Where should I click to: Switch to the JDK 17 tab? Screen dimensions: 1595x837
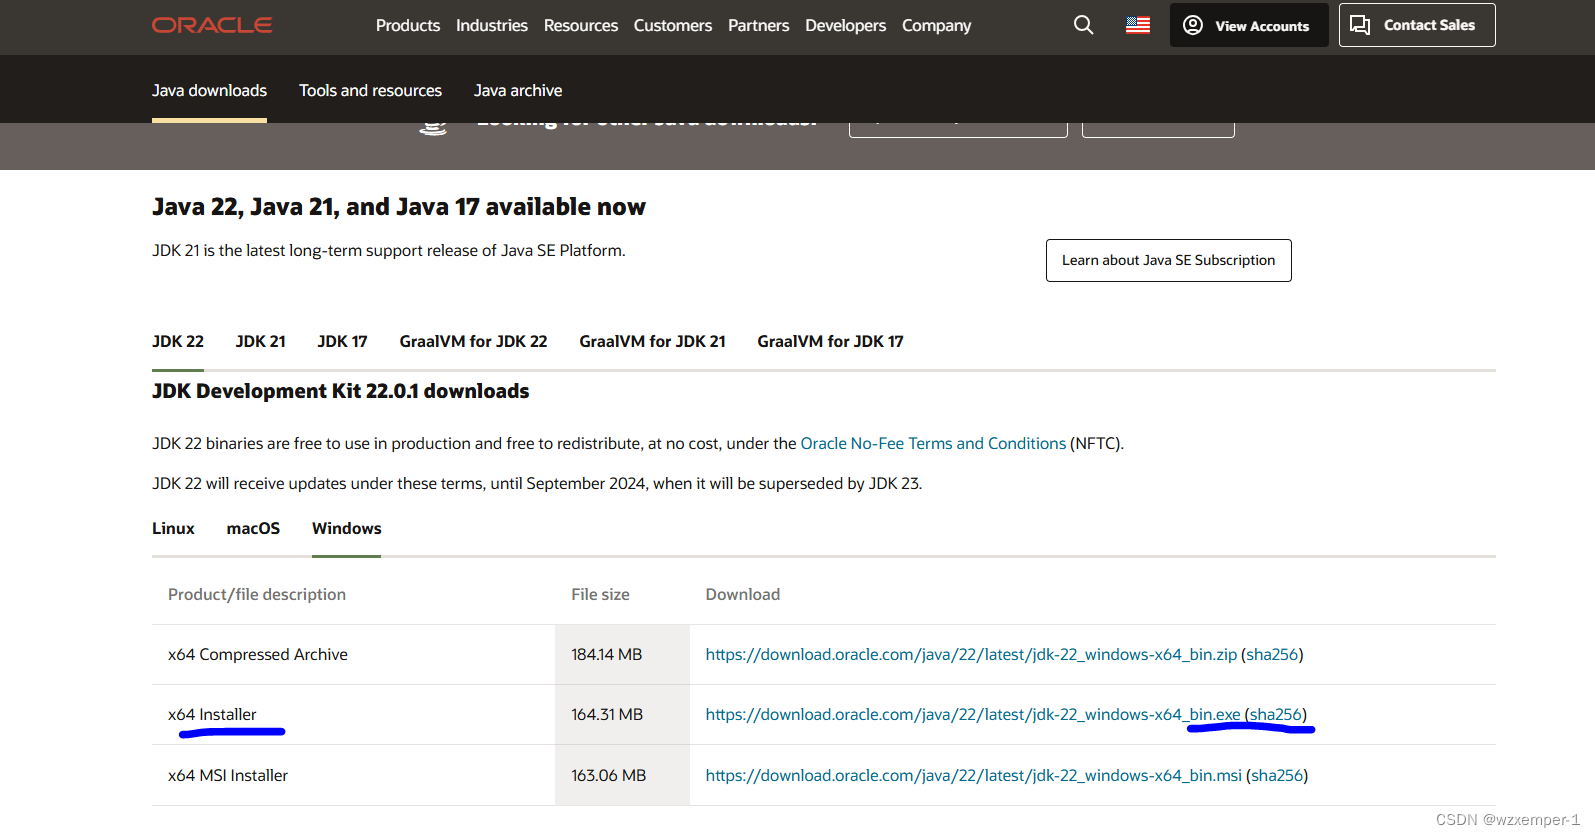pos(343,341)
